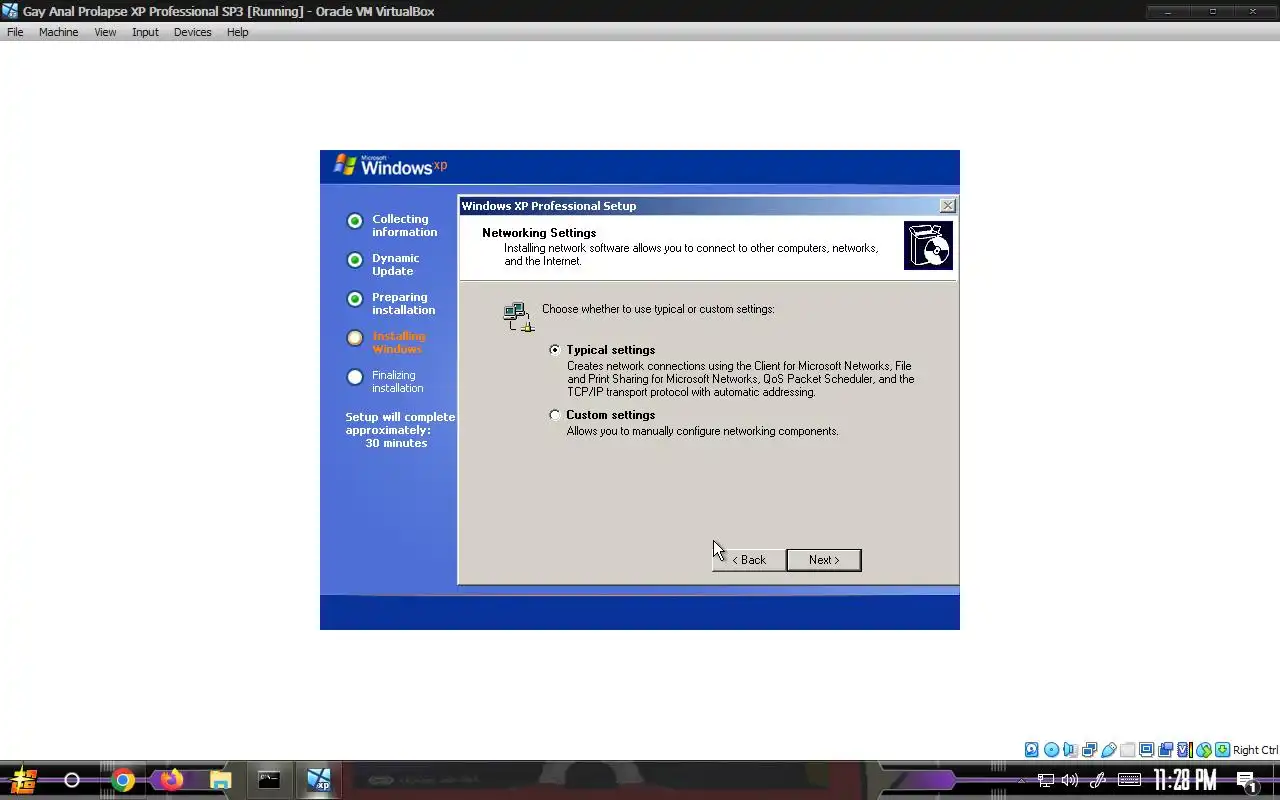
Task: Open the Machine menu
Action: 58,32
